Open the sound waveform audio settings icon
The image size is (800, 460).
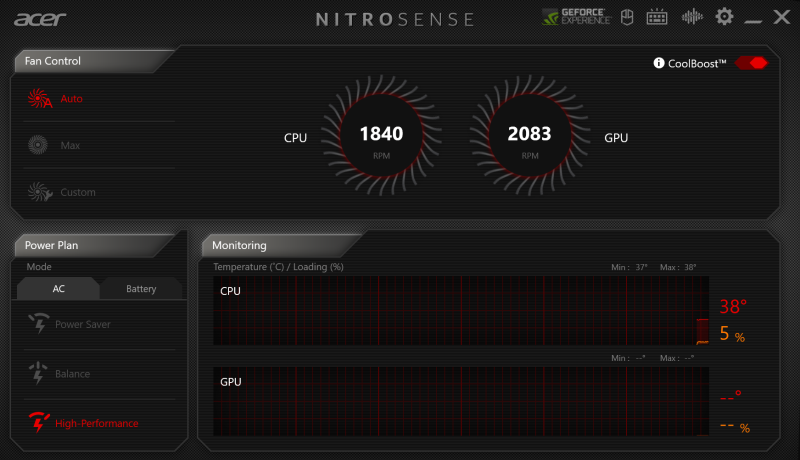pyautogui.click(x=692, y=17)
